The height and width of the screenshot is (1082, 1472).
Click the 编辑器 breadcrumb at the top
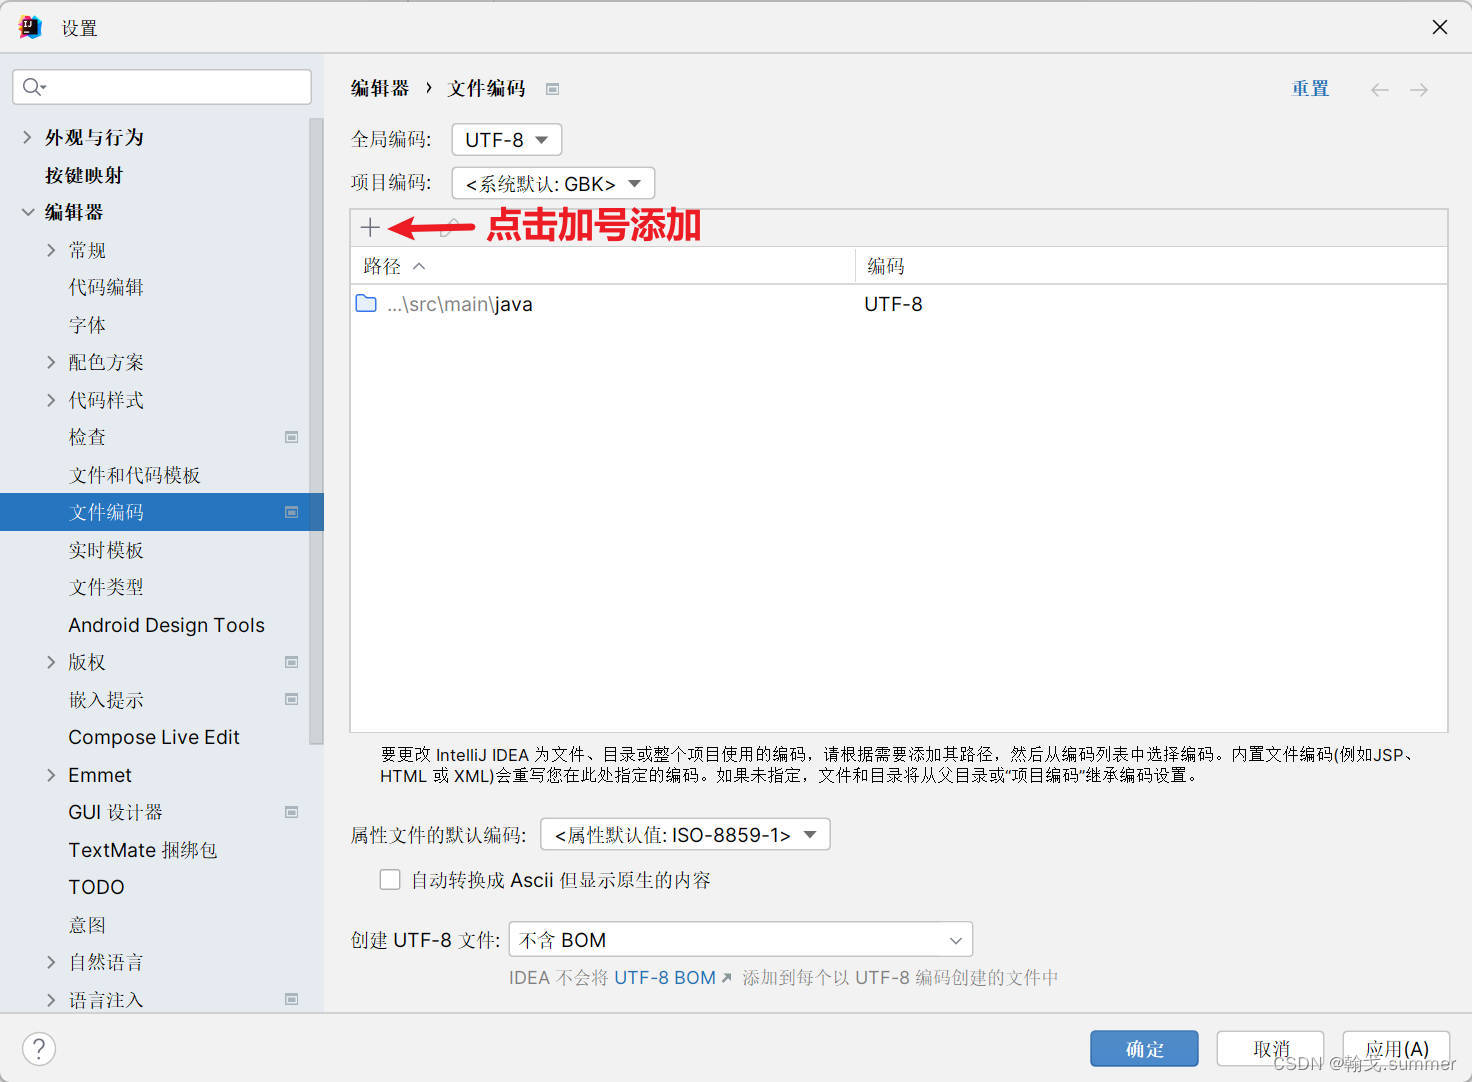pos(379,88)
